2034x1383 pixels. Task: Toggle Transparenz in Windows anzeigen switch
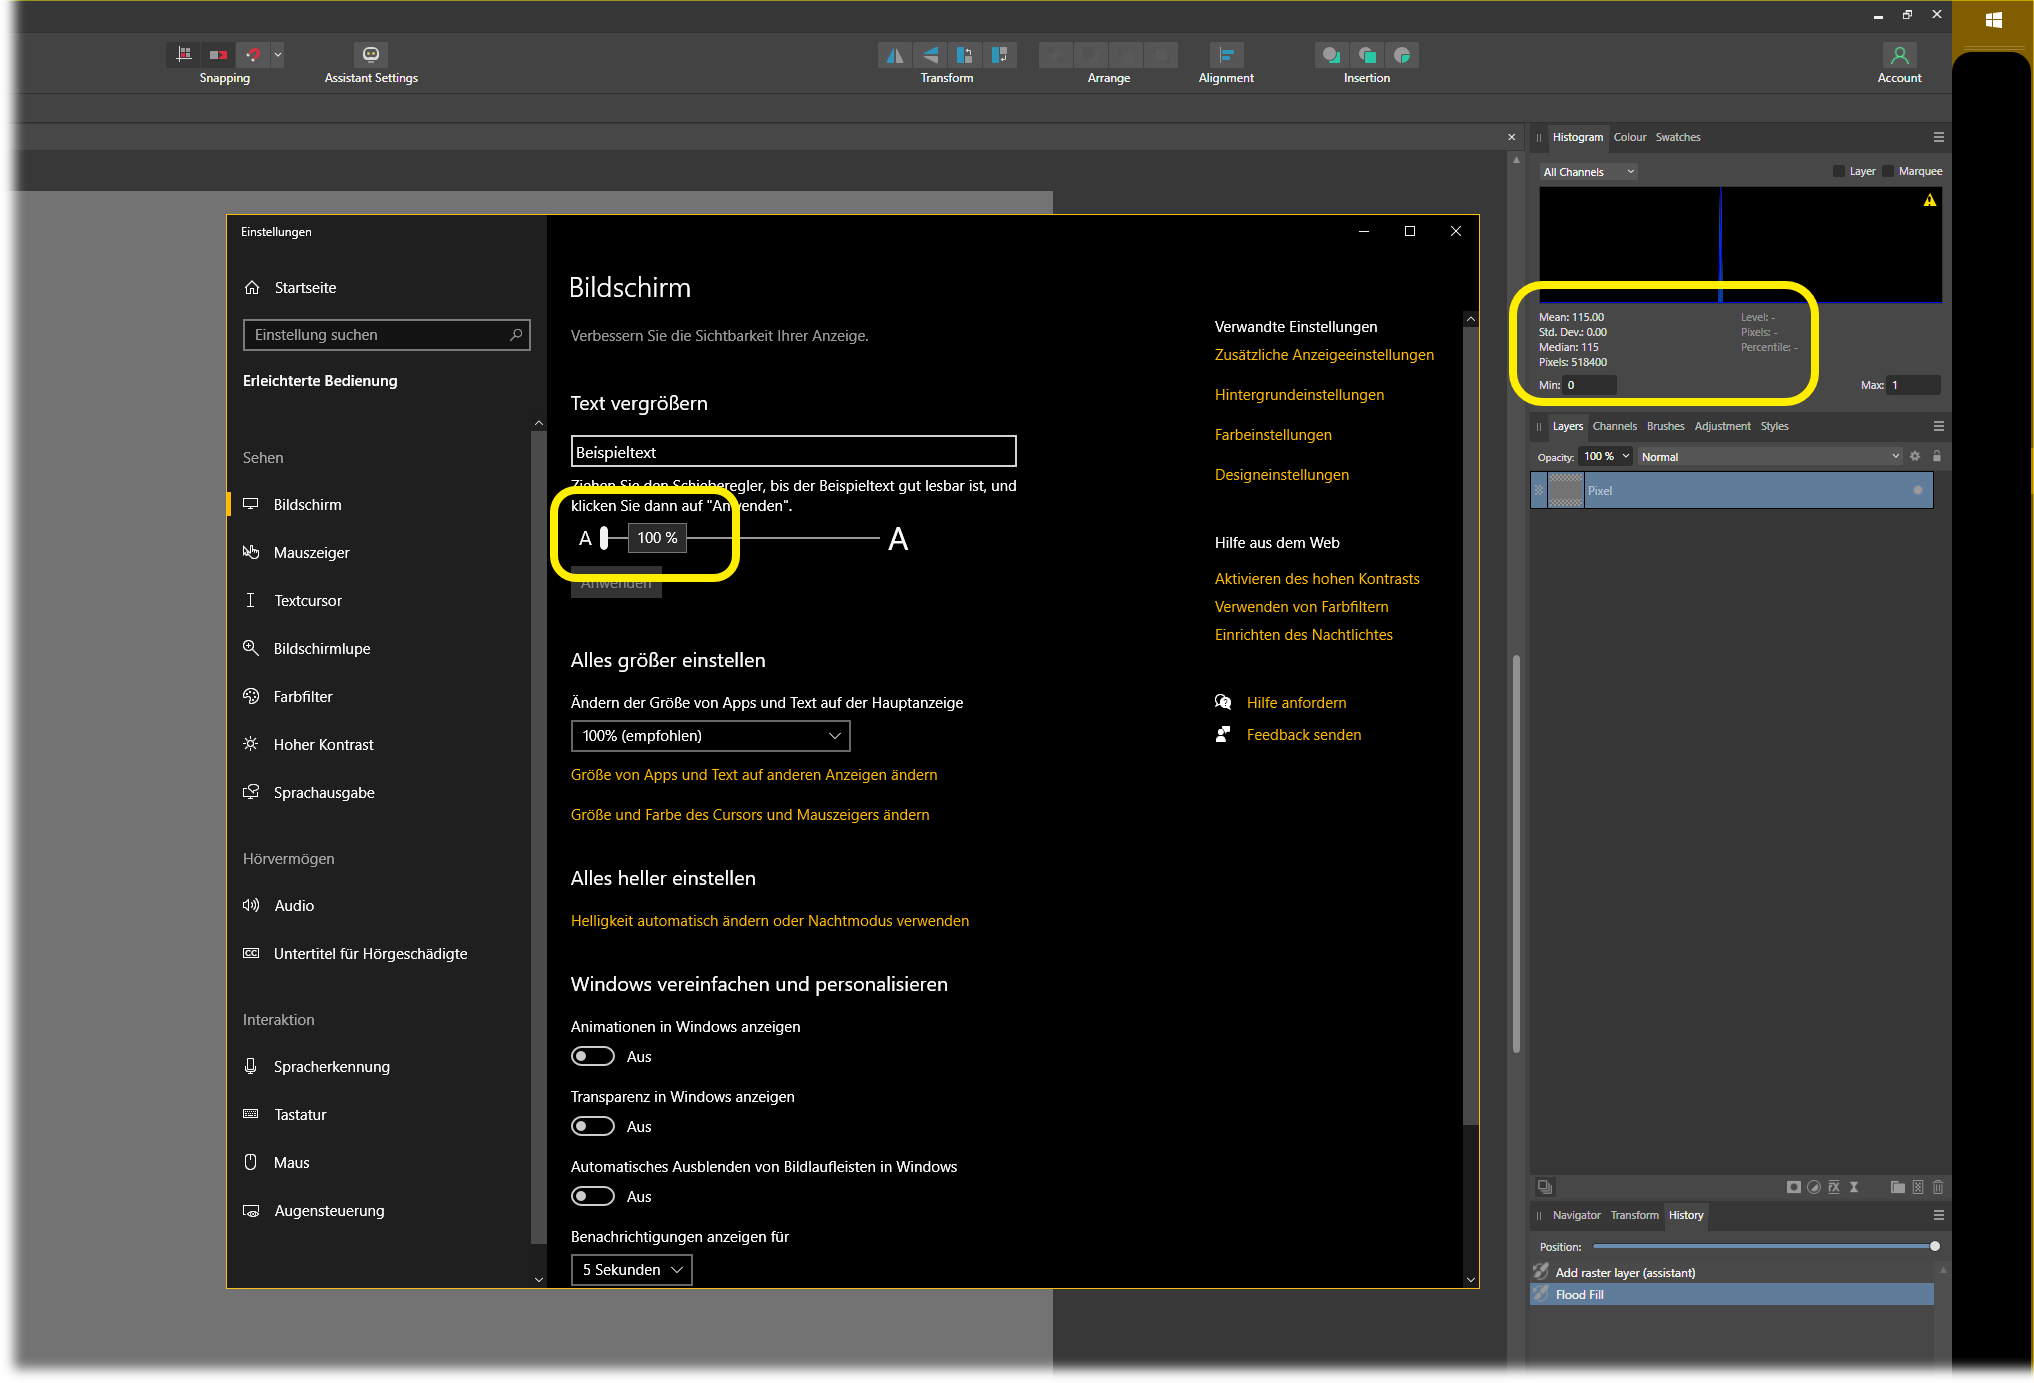[x=593, y=1126]
